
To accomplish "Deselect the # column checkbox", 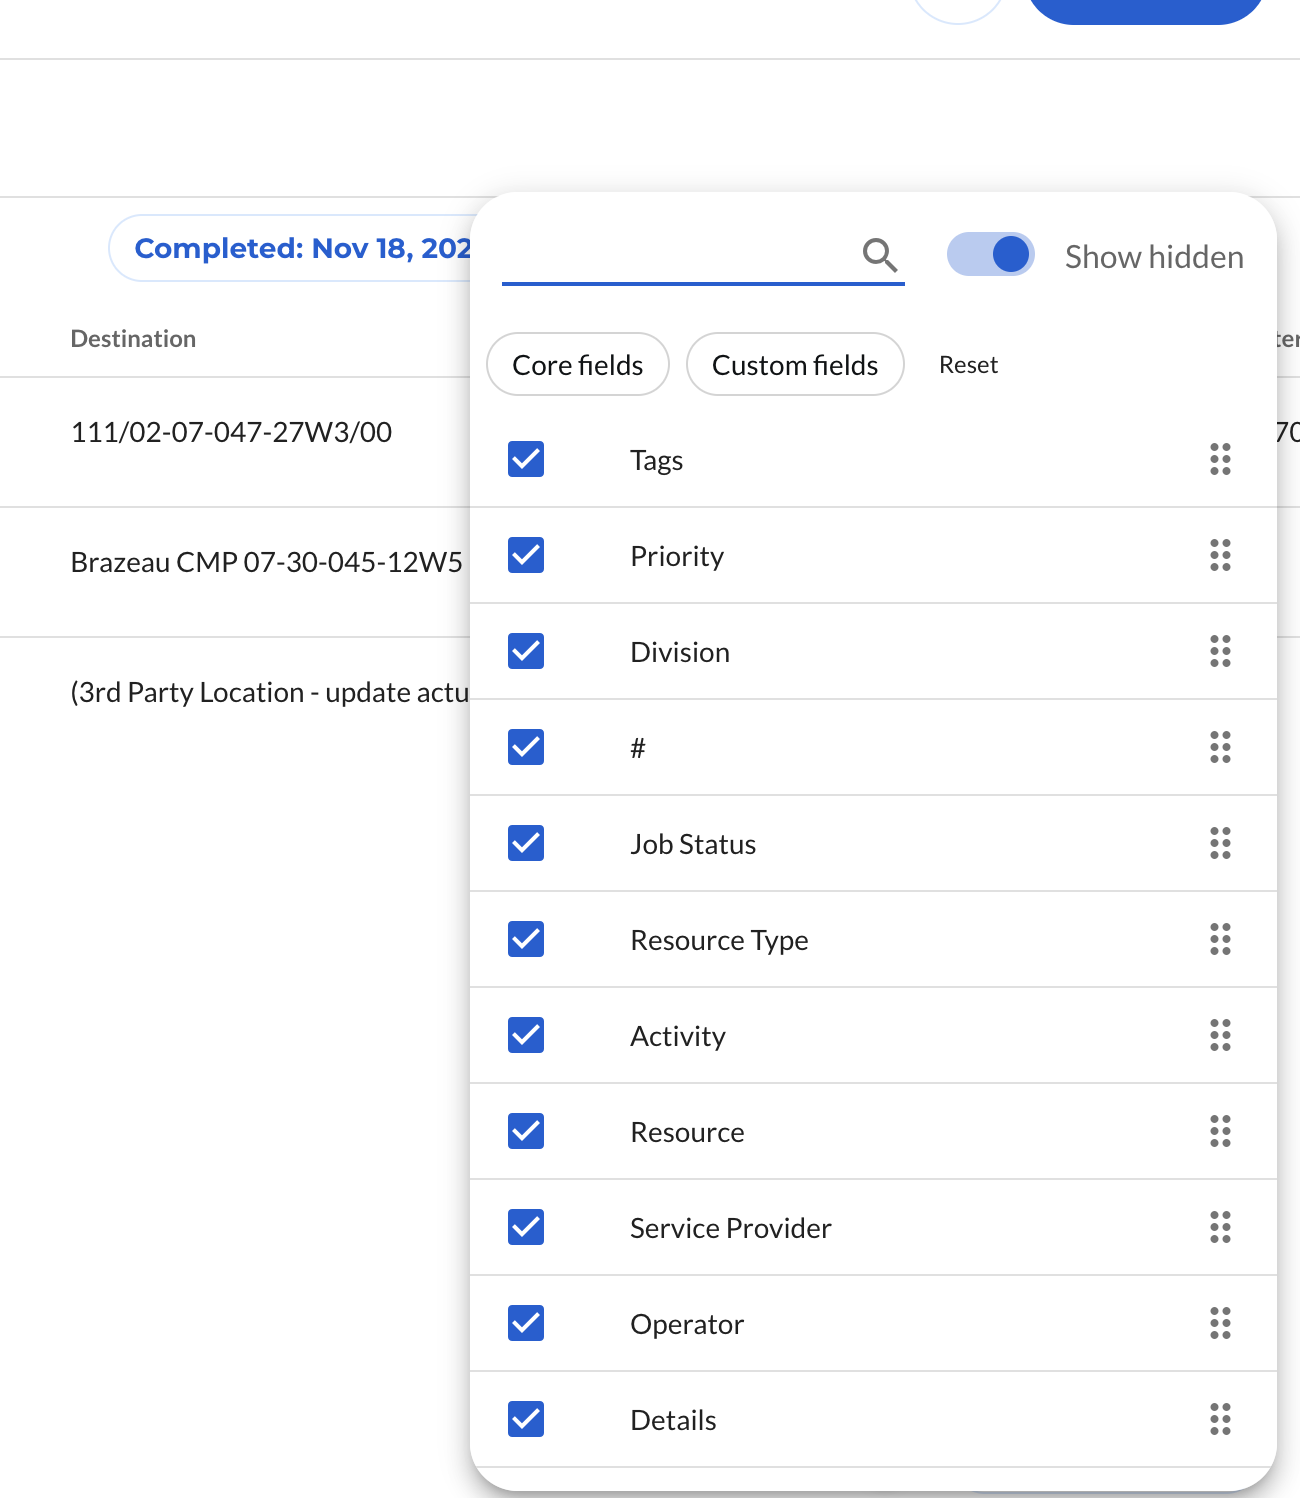I will pos(526,748).
